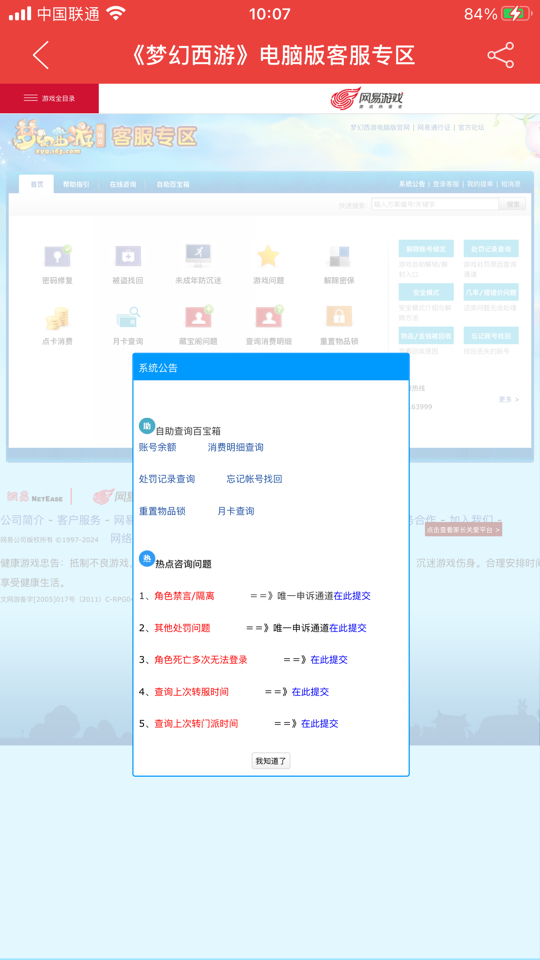Image resolution: width=540 pixels, height=960 pixels.
Task: Click 在此提交 for 其他处罚问题
Action: (348, 628)
